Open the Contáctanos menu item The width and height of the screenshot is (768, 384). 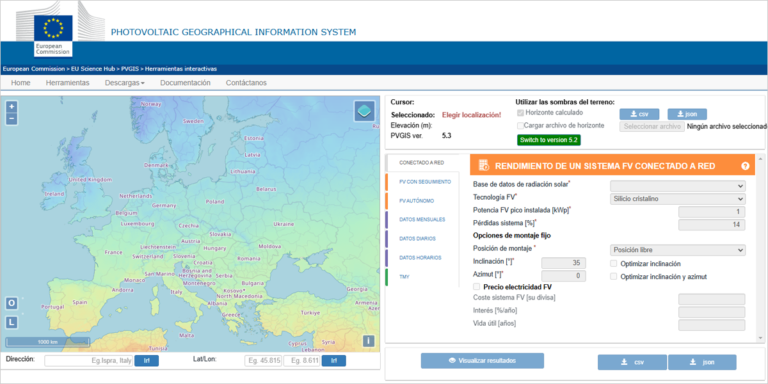[x=246, y=83]
